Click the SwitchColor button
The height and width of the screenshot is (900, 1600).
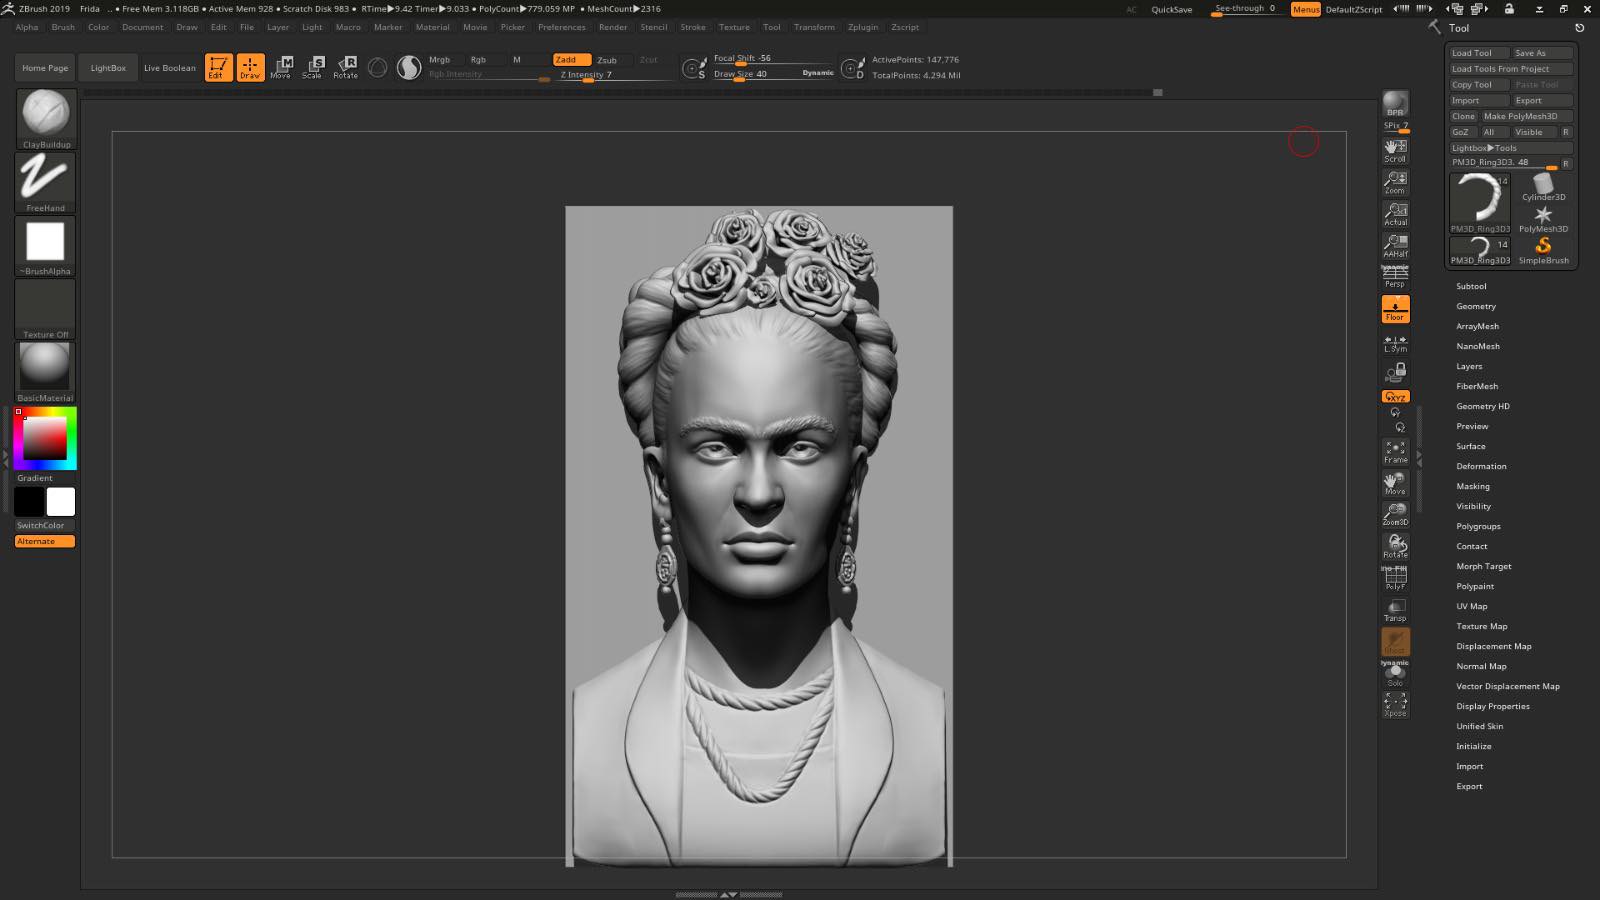coord(45,525)
